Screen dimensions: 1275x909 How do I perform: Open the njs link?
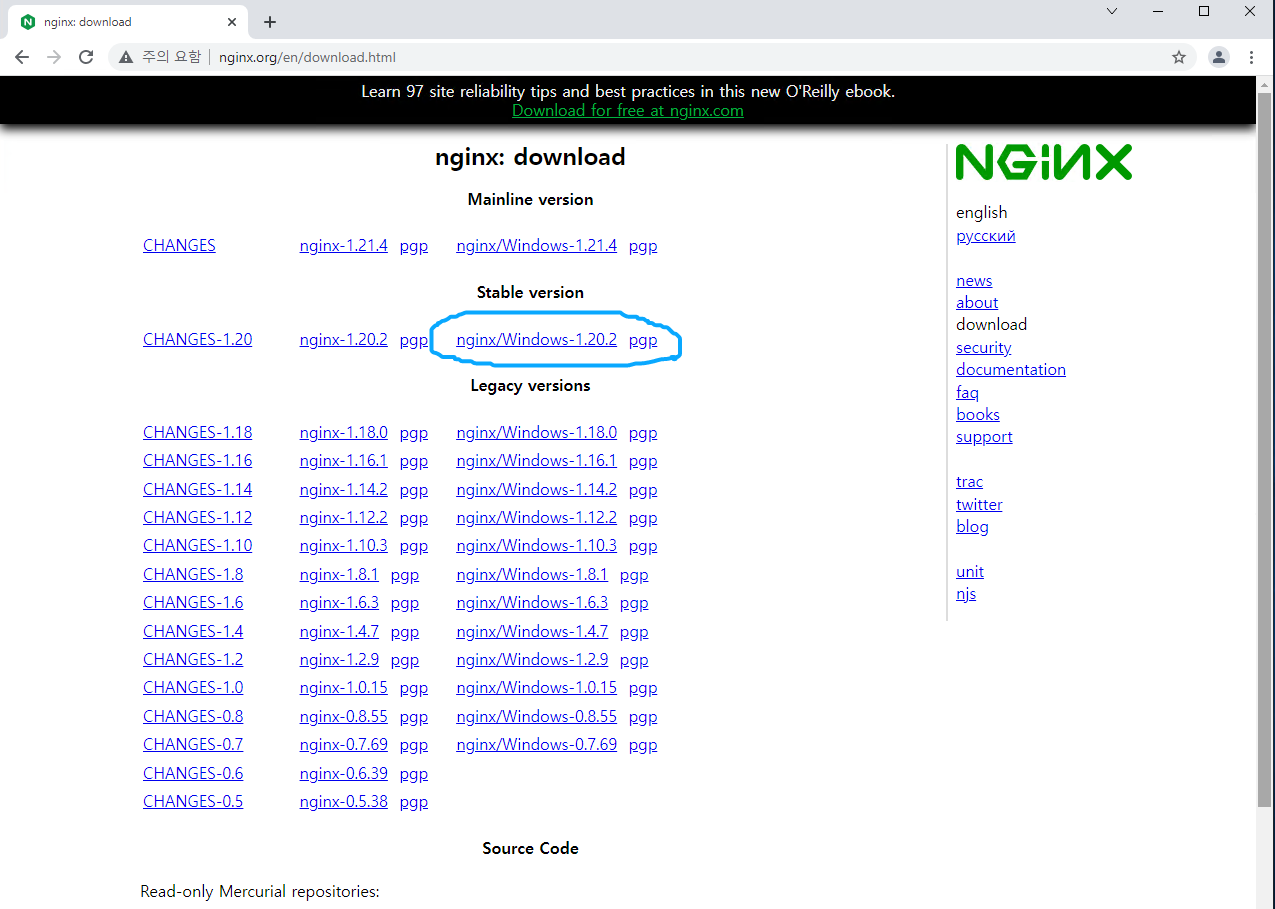point(966,594)
